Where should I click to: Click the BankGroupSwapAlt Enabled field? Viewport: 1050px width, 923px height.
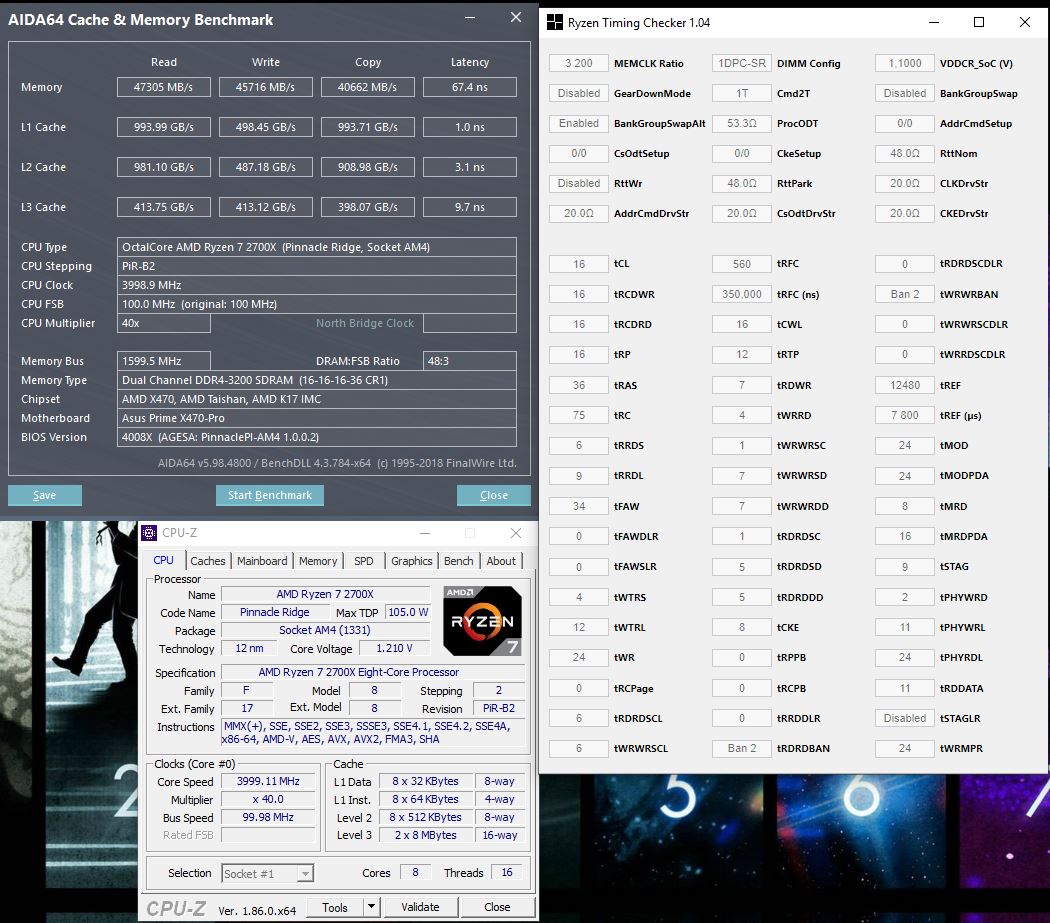579,123
